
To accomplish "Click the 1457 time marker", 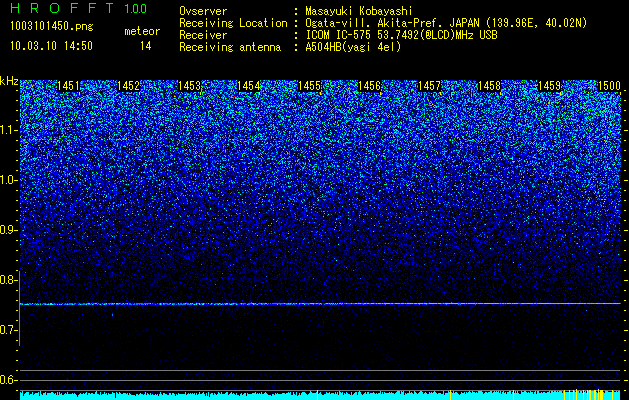I will (x=429, y=86).
